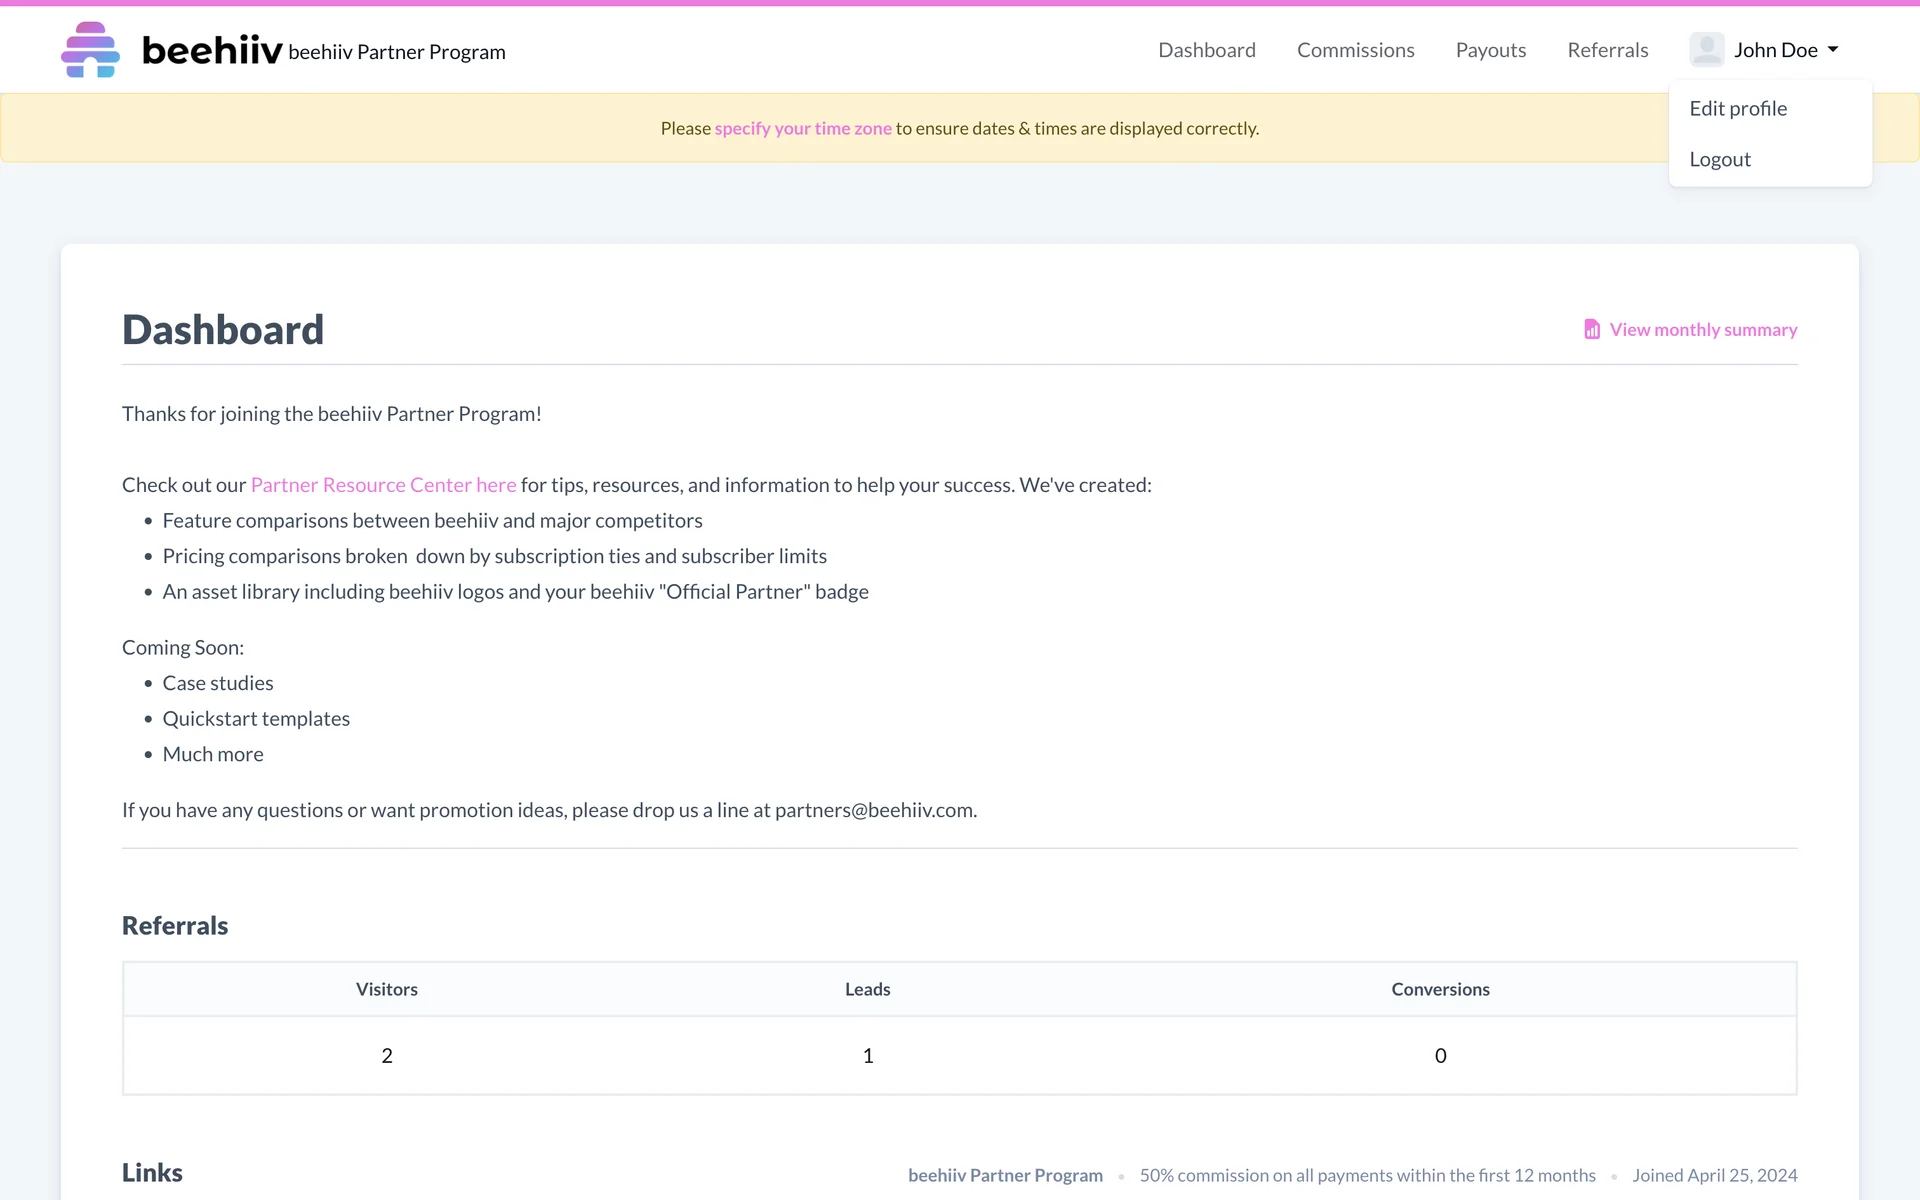Navigate to the Referrals nav item
The image size is (1920, 1200).
1607,50
